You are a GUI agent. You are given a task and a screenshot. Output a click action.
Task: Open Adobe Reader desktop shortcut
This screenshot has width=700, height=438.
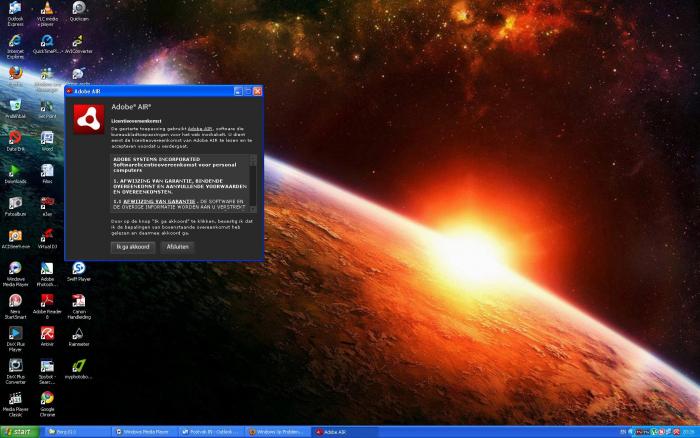47,306
